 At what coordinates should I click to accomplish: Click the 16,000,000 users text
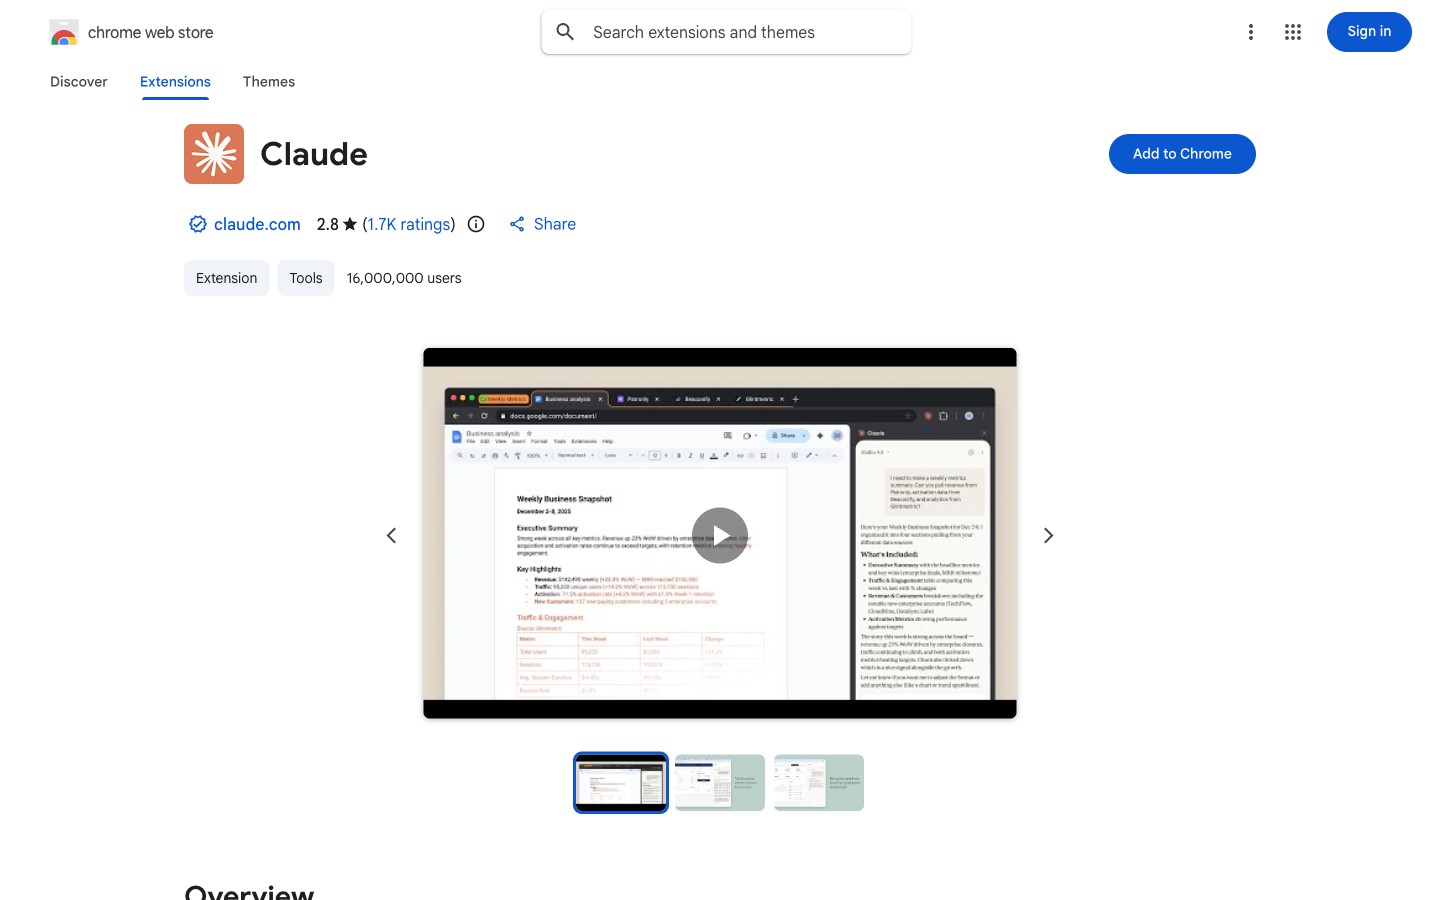point(404,278)
